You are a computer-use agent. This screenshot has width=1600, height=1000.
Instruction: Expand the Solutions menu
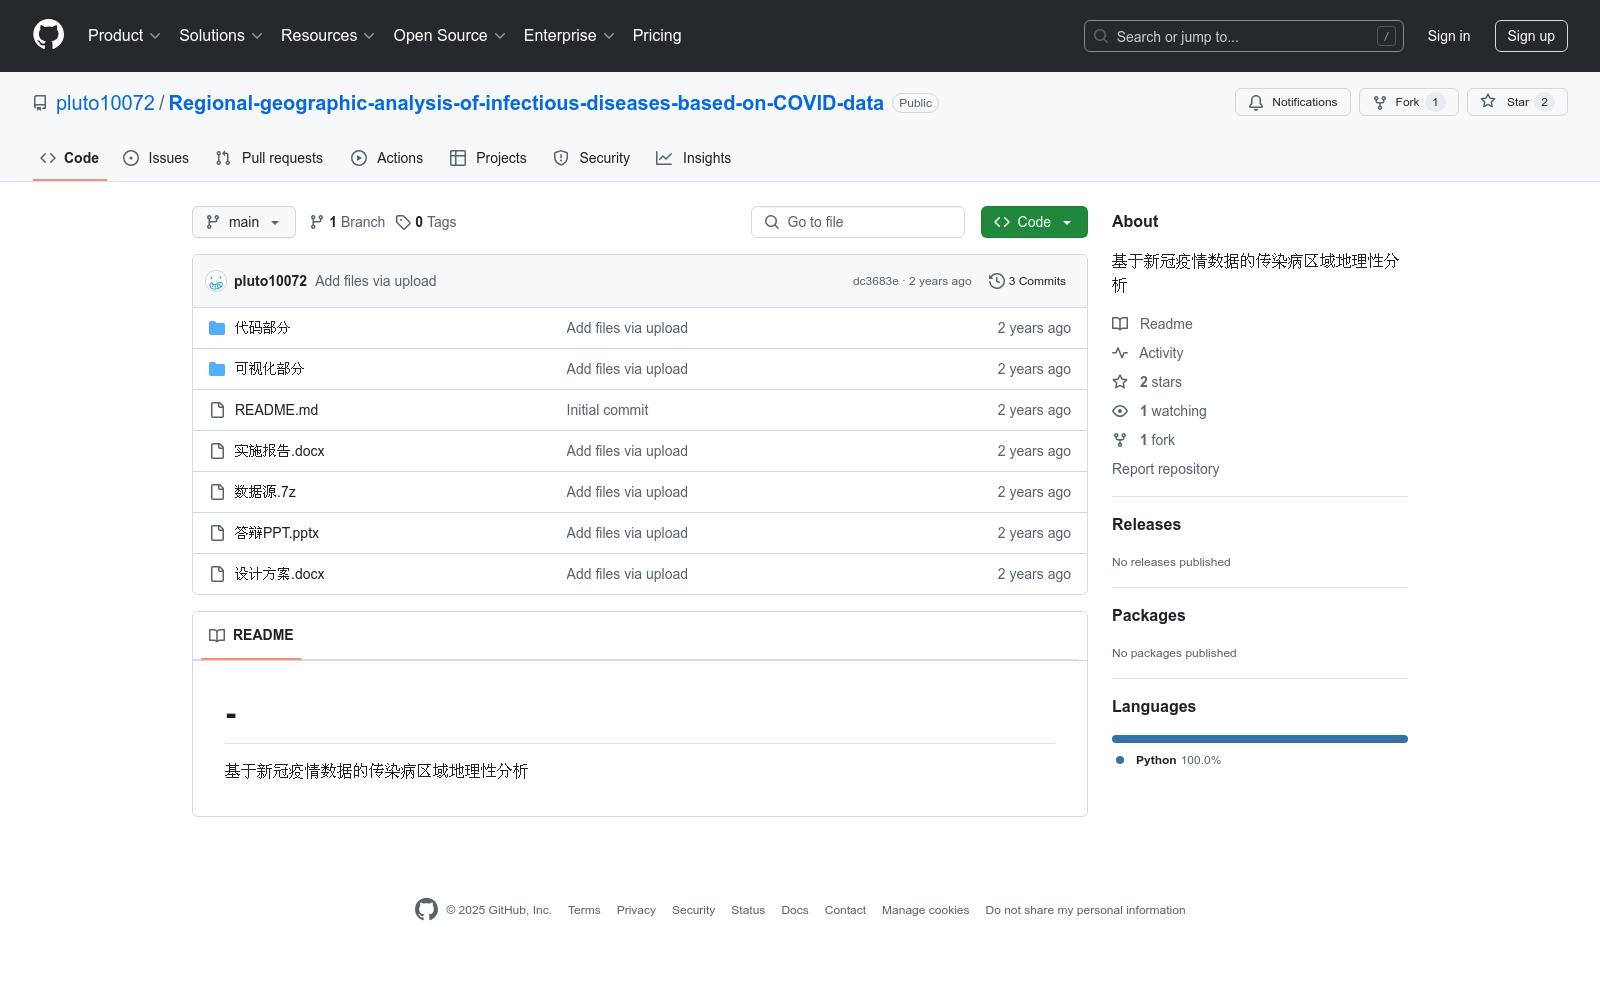click(x=221, y=36)
